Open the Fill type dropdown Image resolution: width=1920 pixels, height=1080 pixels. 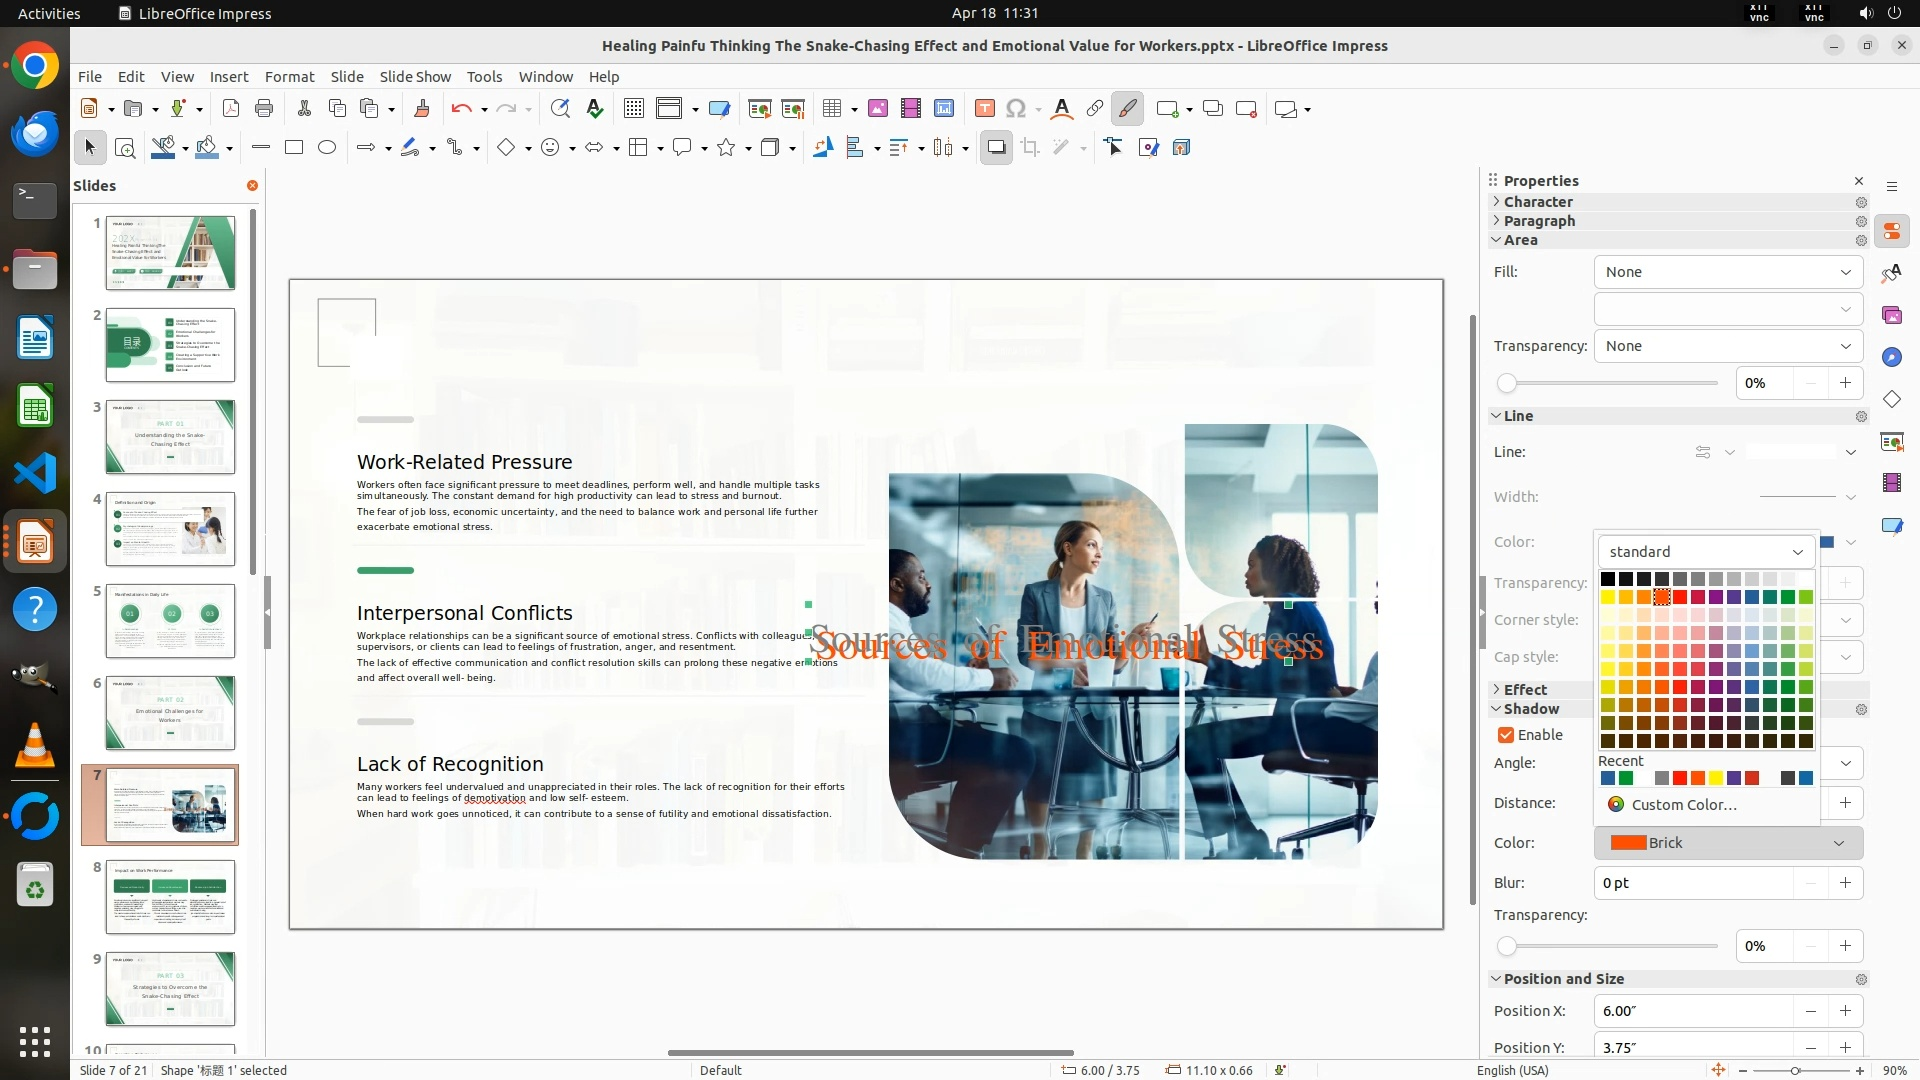(x=1728, y=272)
